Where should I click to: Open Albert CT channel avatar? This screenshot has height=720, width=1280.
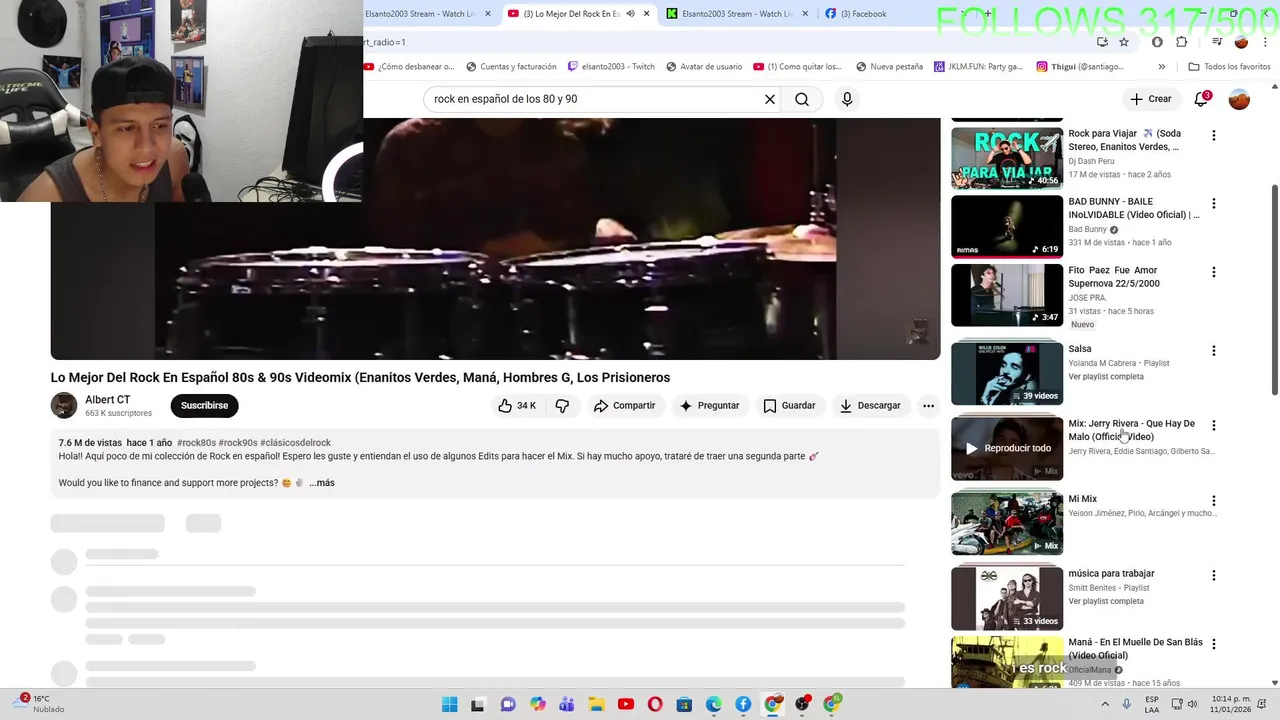(x=64, y=405)
